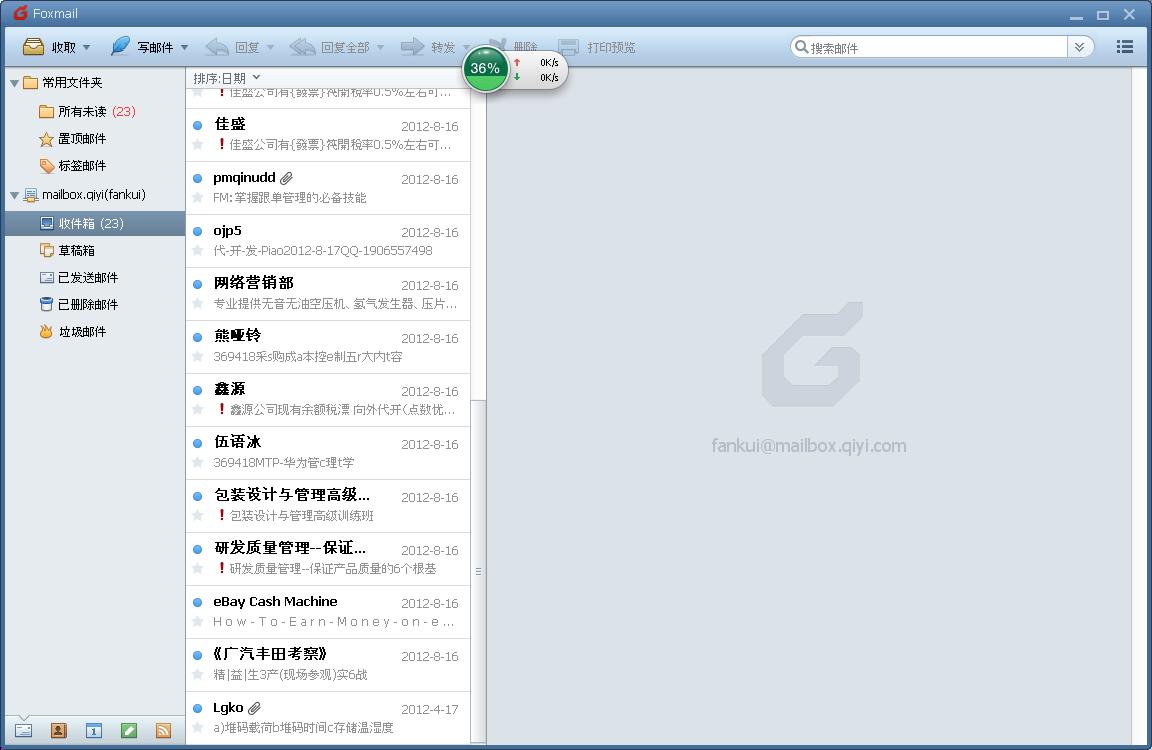Image resolution: width=1152 pixels, height=750 pixels.
Task: Toggle unread dot on eBay Cash Machine mail
Action: point(198,602)
